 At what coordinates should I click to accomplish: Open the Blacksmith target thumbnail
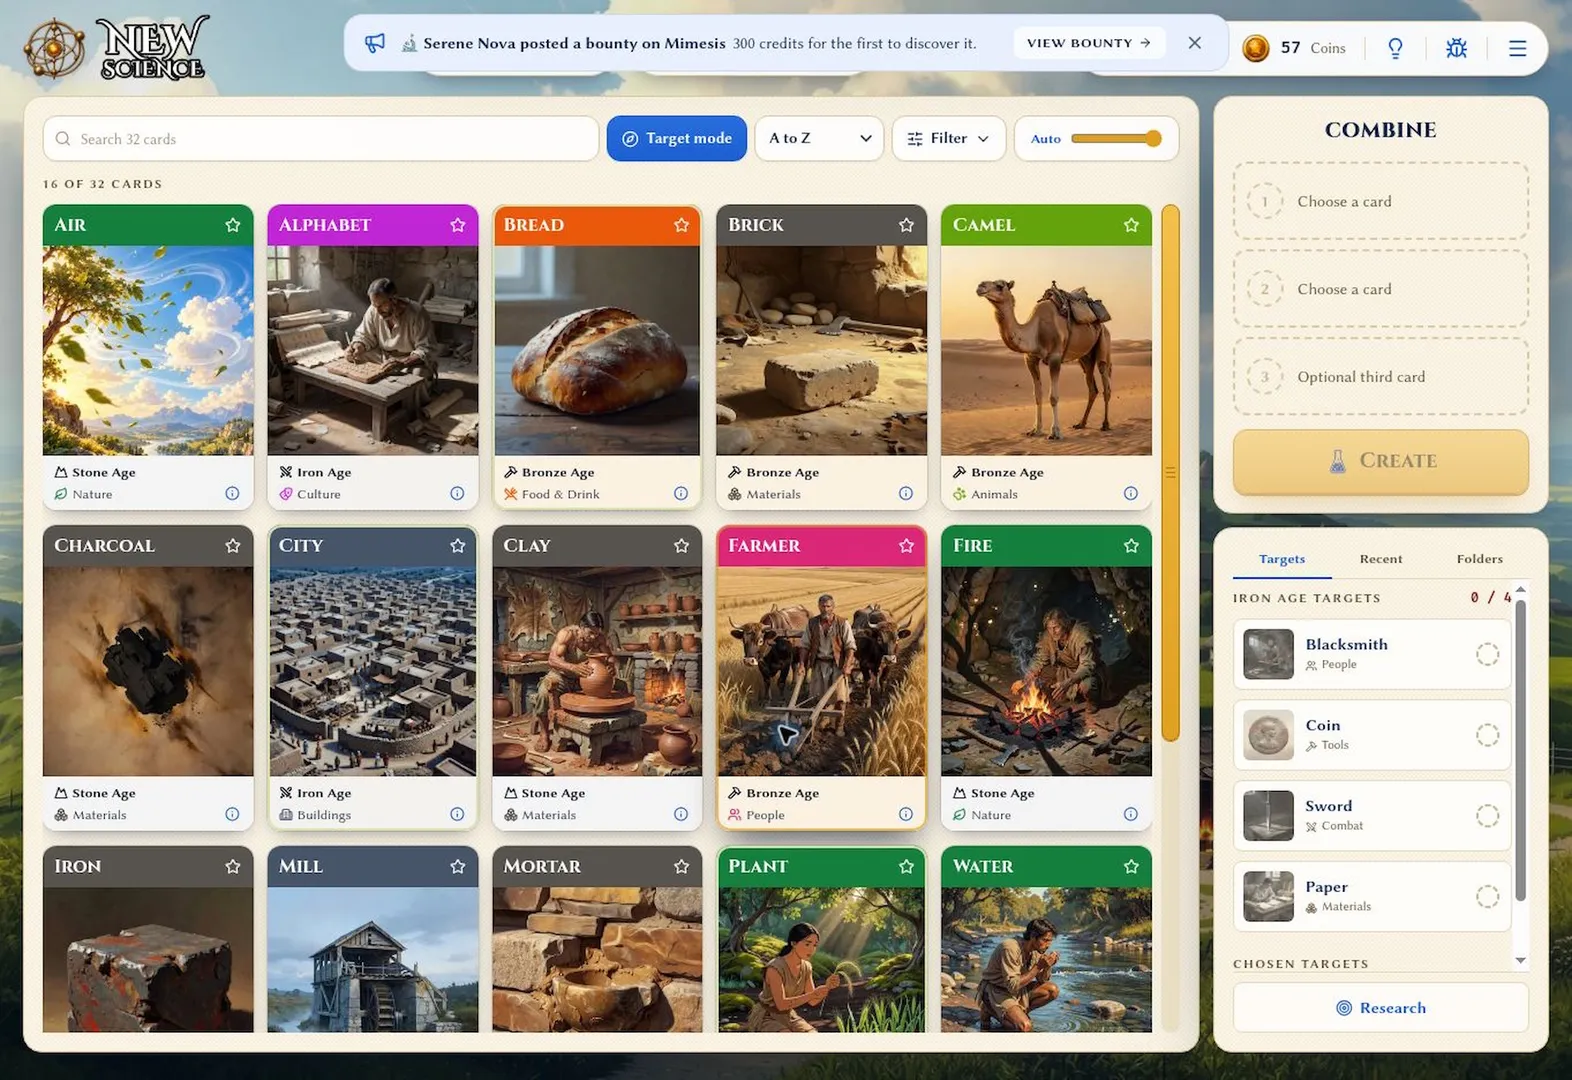coord(1269,654)
